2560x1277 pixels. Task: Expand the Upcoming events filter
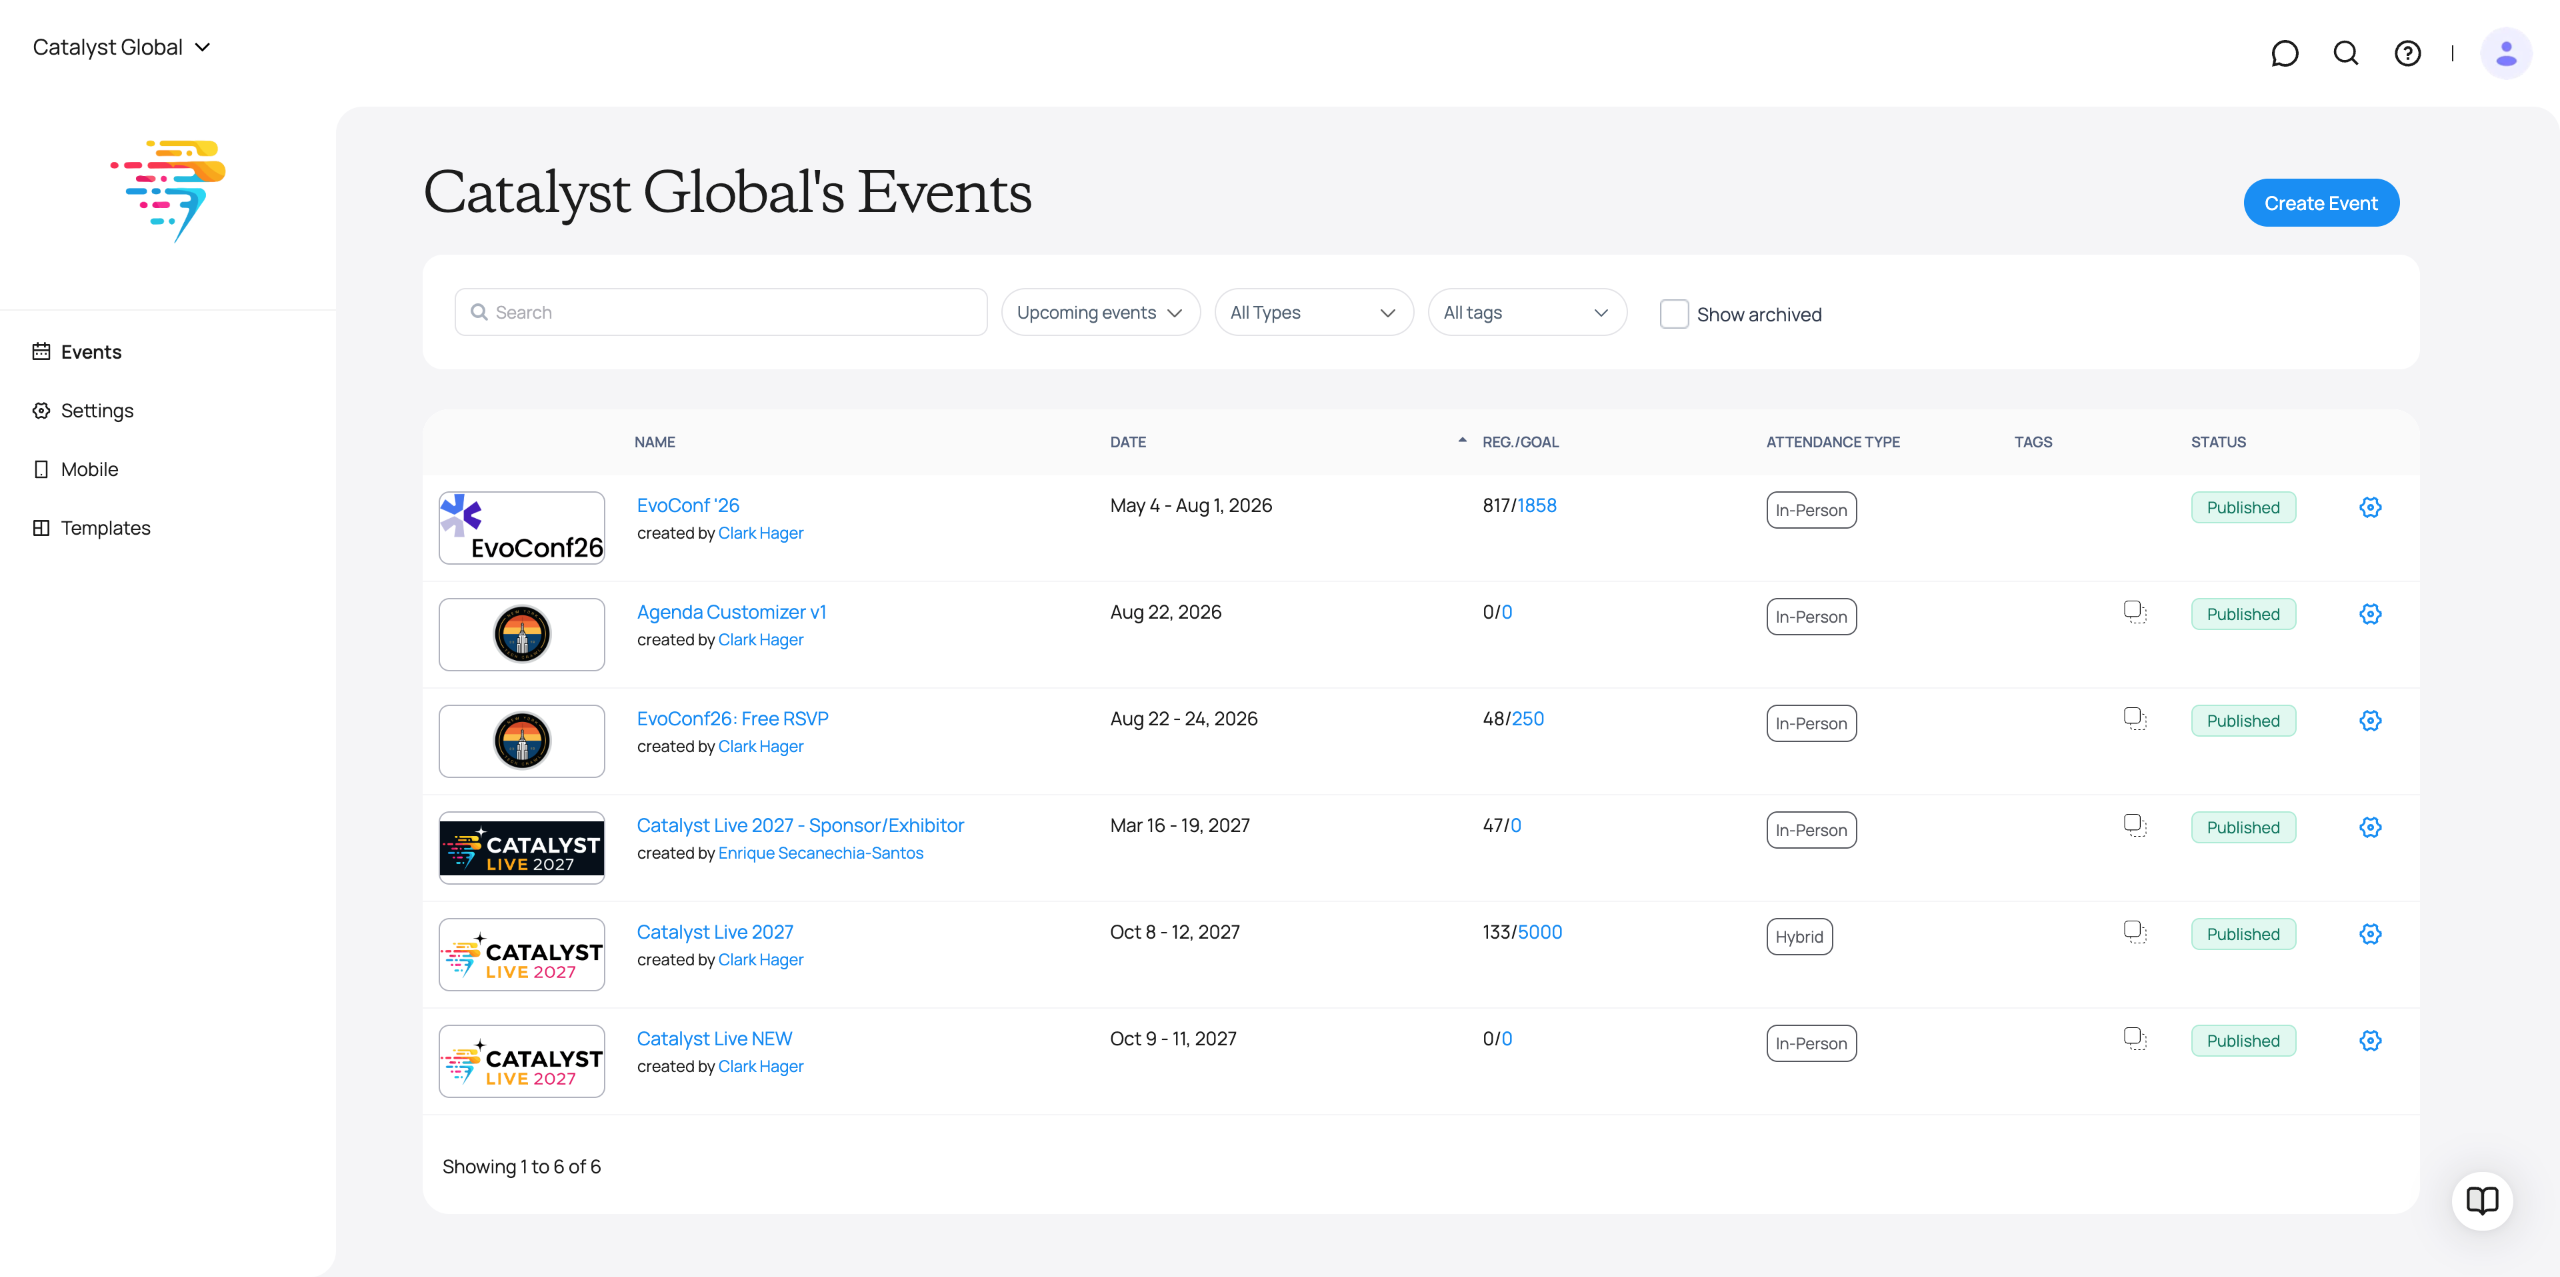point(1100,312)
